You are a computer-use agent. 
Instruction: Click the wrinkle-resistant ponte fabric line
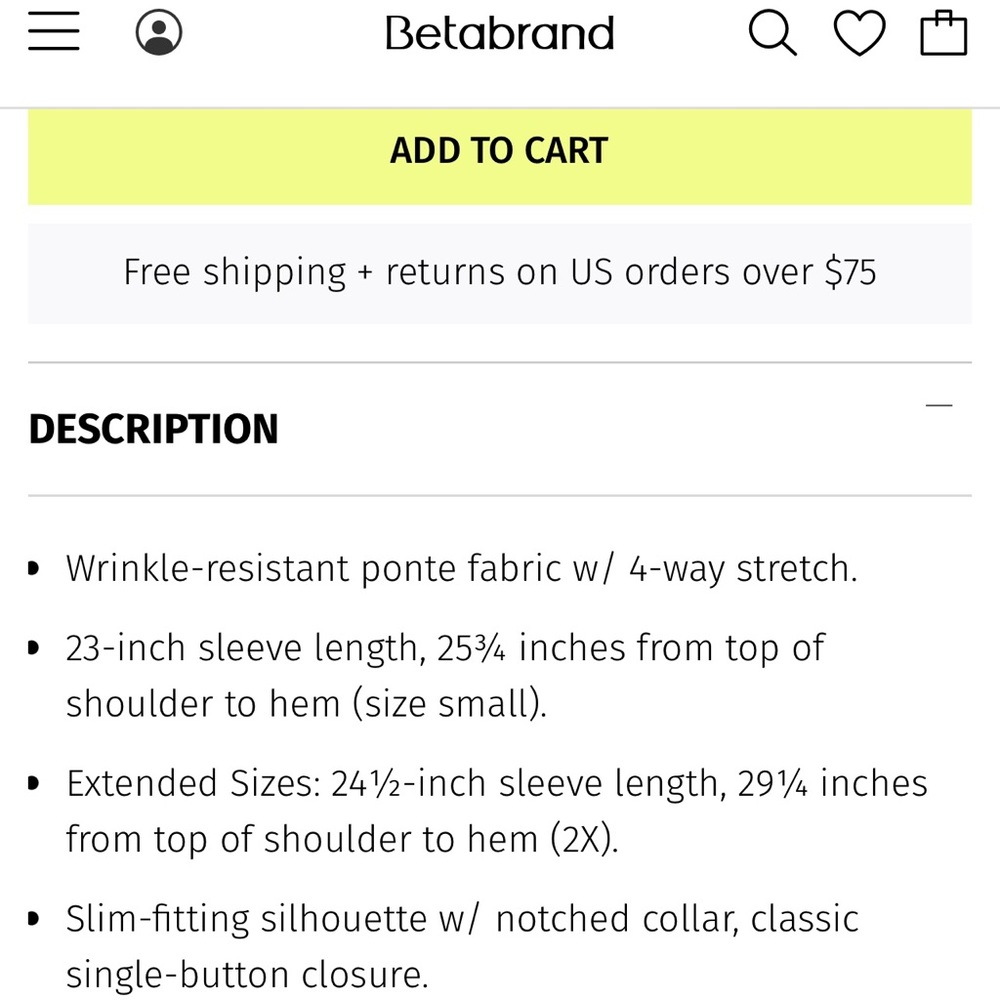click(x=461, y=568)
